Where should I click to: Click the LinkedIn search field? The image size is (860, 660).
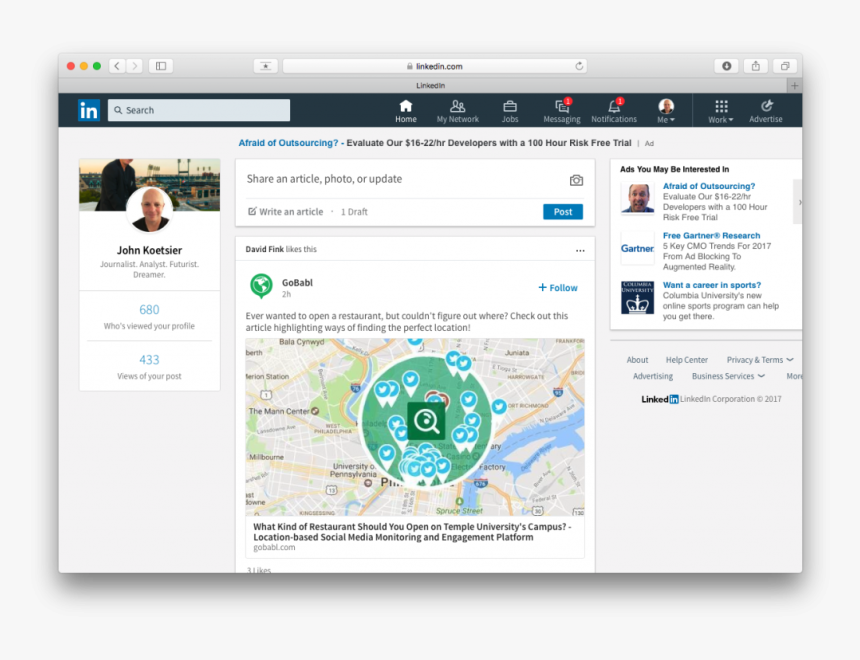tap(199, 110)
